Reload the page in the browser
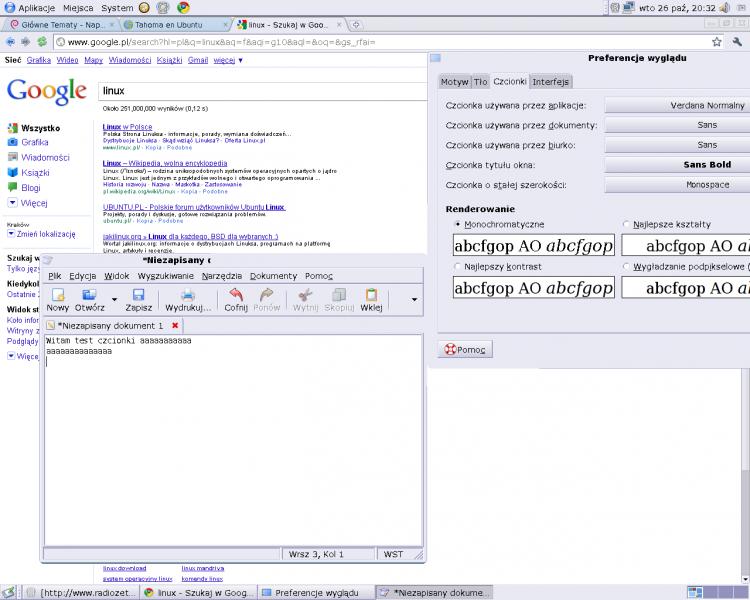Screen dimensions: 750x600 pos(41,42)
